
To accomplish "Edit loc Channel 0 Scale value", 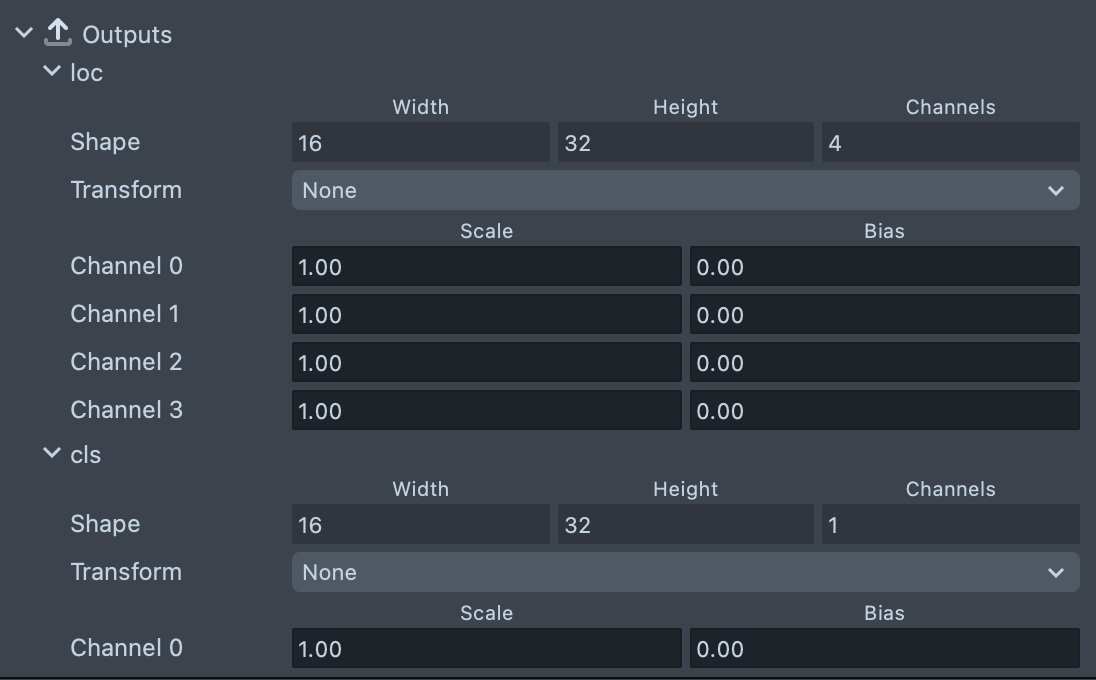I will point(486,267).
